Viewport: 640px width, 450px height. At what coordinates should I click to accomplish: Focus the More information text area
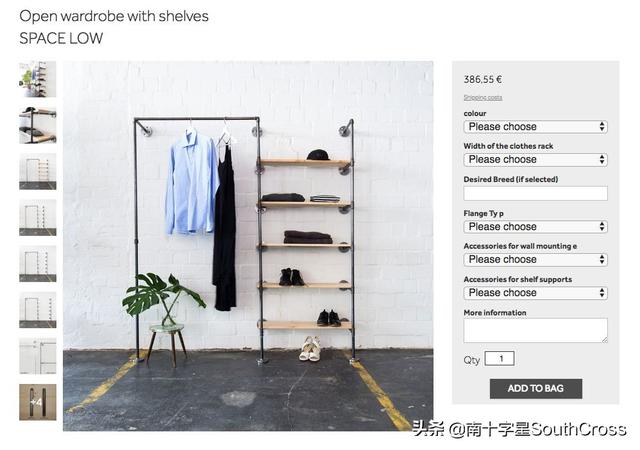535,330
